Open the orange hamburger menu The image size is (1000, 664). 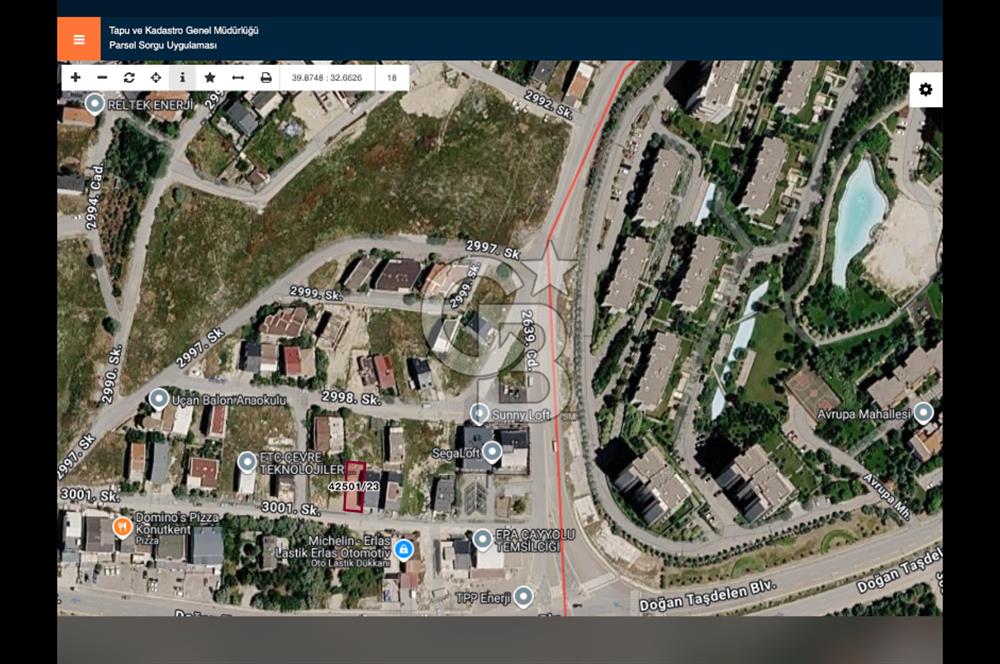pos(79,39)
